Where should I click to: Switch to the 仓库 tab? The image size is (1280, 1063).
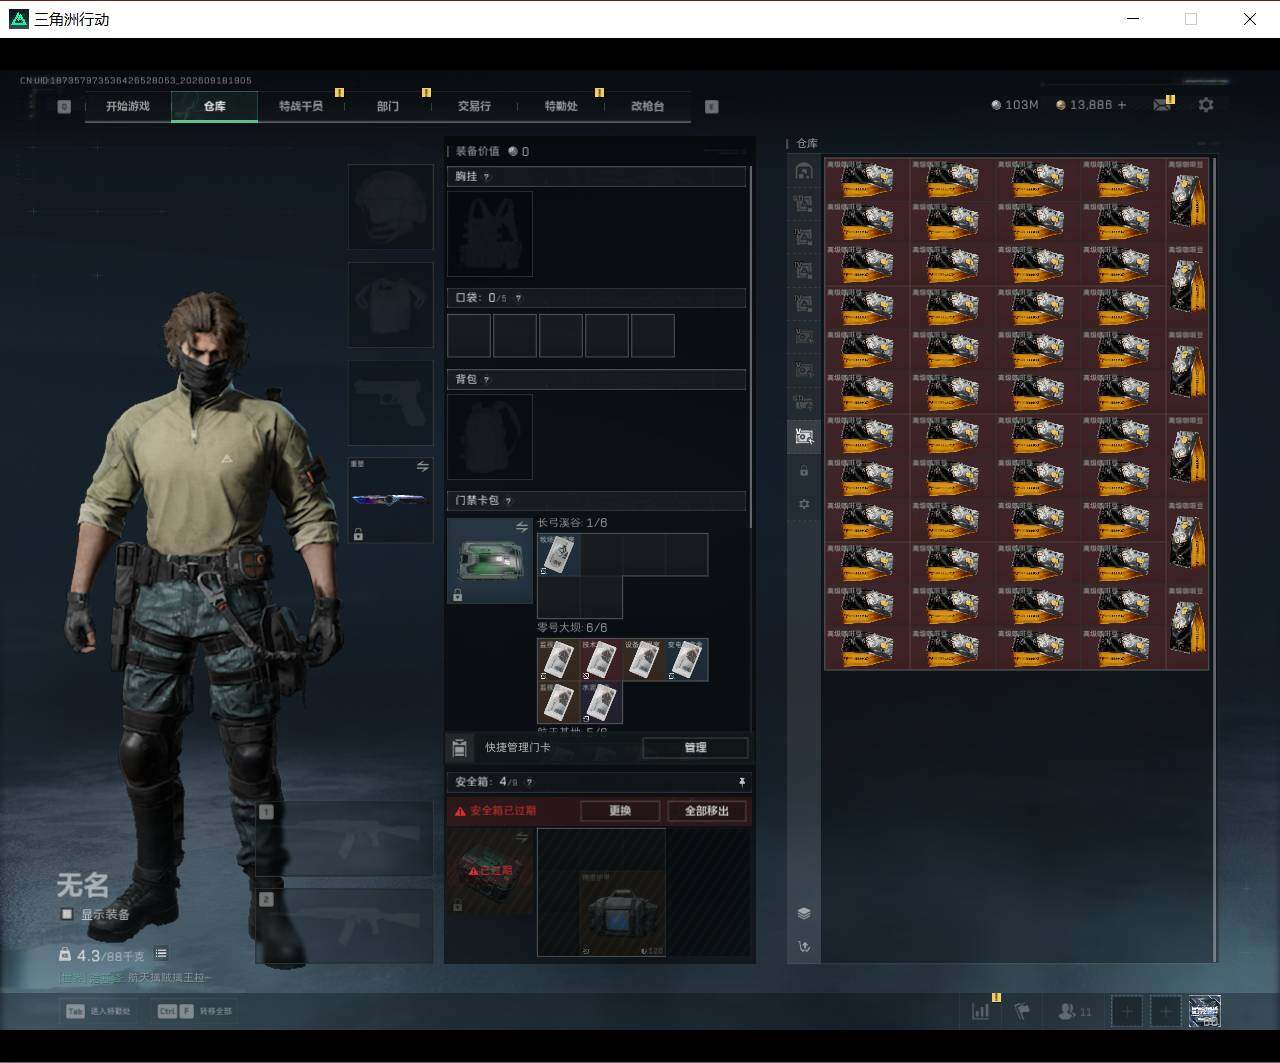click(x=214, y=106)
